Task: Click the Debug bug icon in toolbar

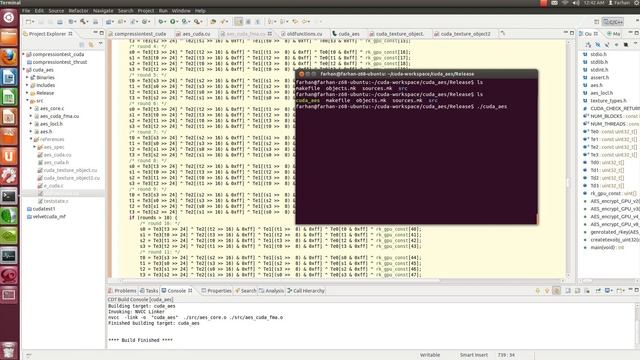Action: [162, 22]
